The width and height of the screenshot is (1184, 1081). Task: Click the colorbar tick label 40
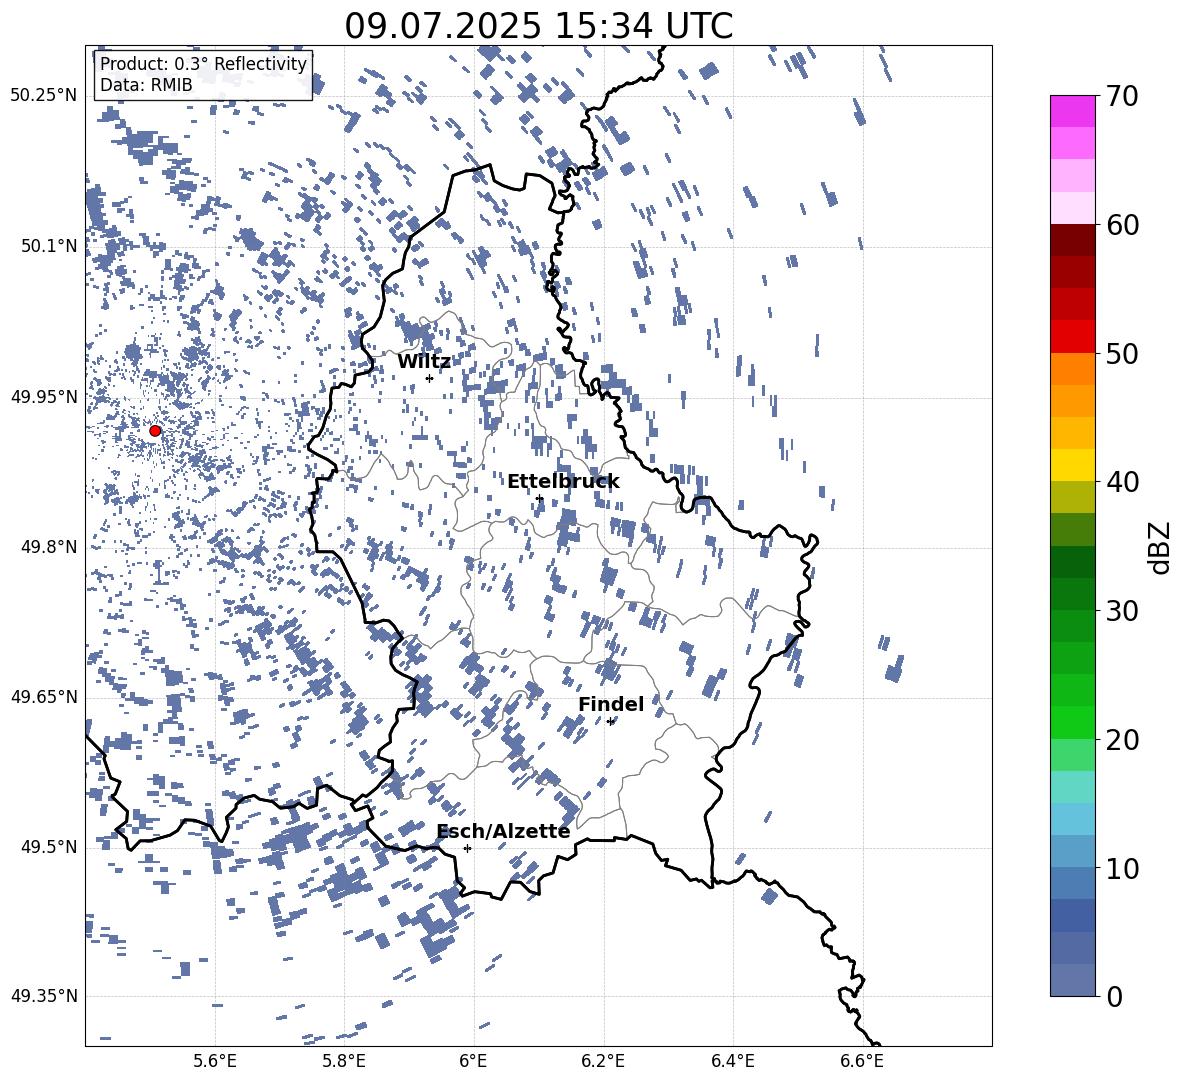(1123, 482)
